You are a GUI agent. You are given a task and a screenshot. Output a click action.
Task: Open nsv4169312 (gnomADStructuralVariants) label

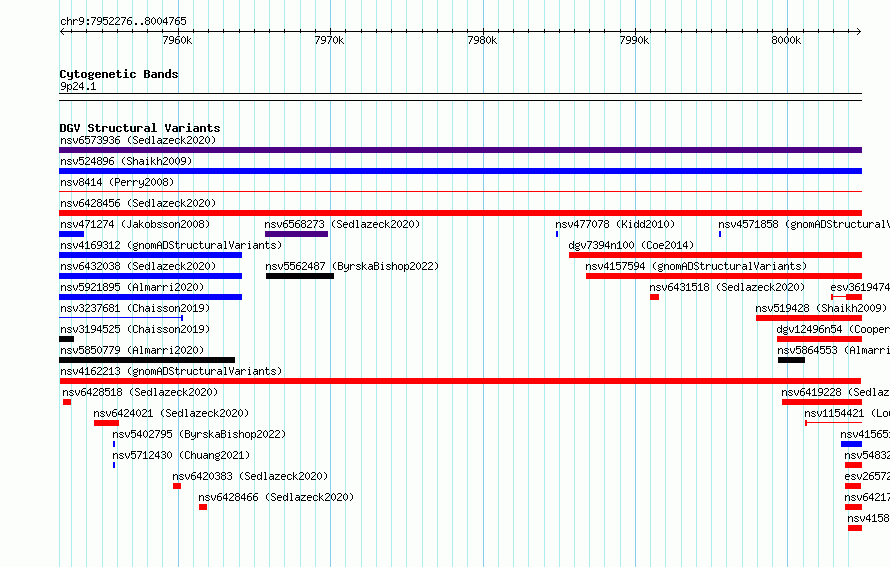[x=171, y=245]
